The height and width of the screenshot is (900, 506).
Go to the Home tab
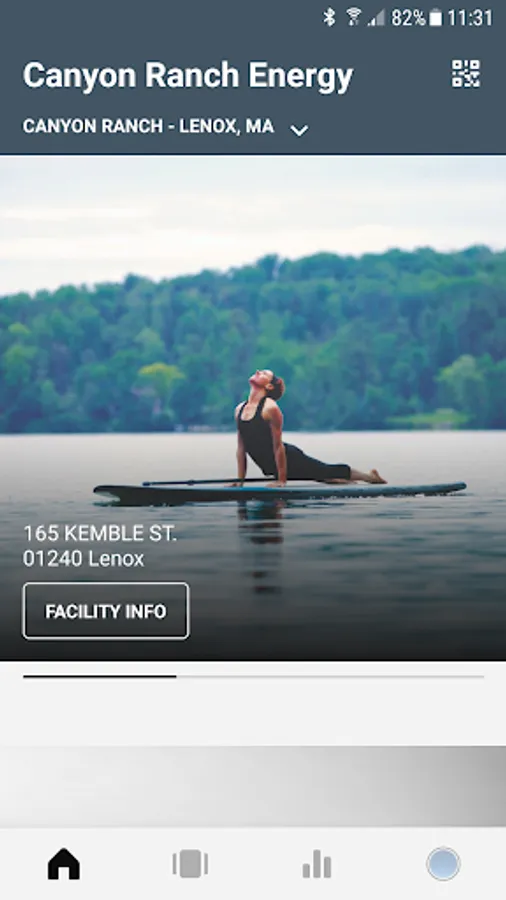click(64, 863)
